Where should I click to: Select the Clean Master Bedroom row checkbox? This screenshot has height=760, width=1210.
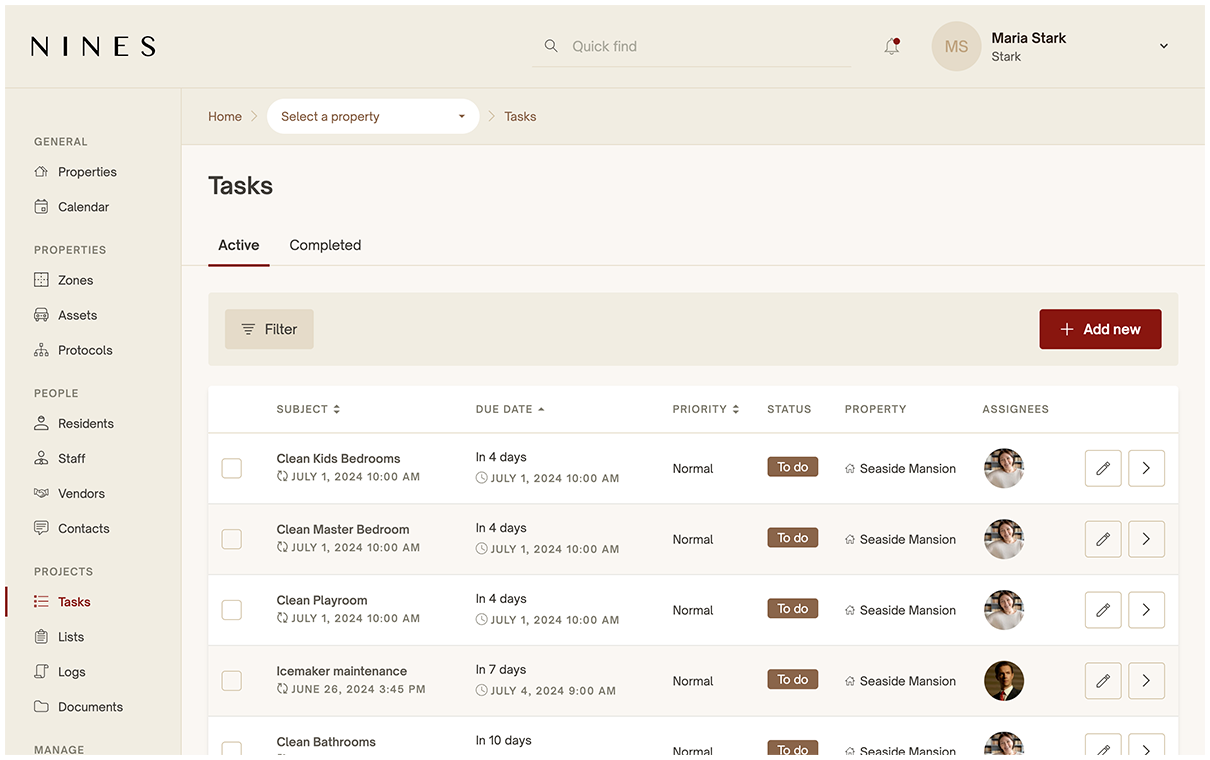(x=231, y=538)
